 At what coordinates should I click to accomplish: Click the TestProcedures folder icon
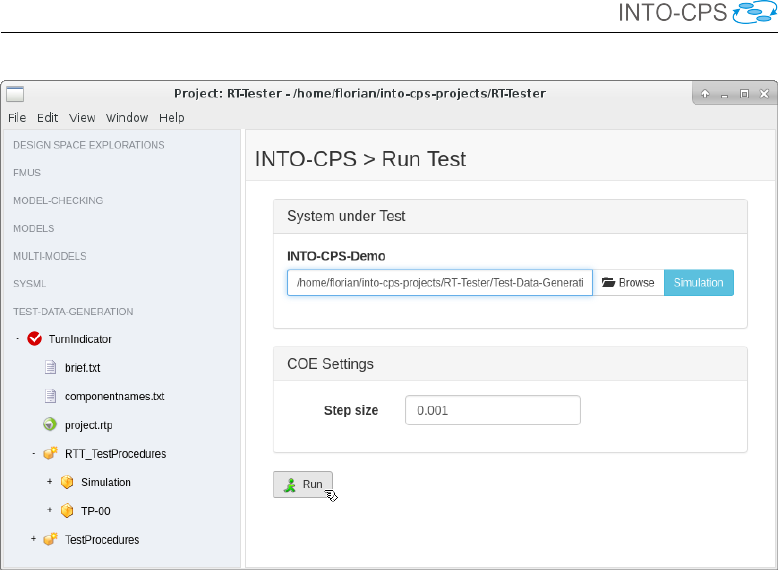tap(50, 540)
